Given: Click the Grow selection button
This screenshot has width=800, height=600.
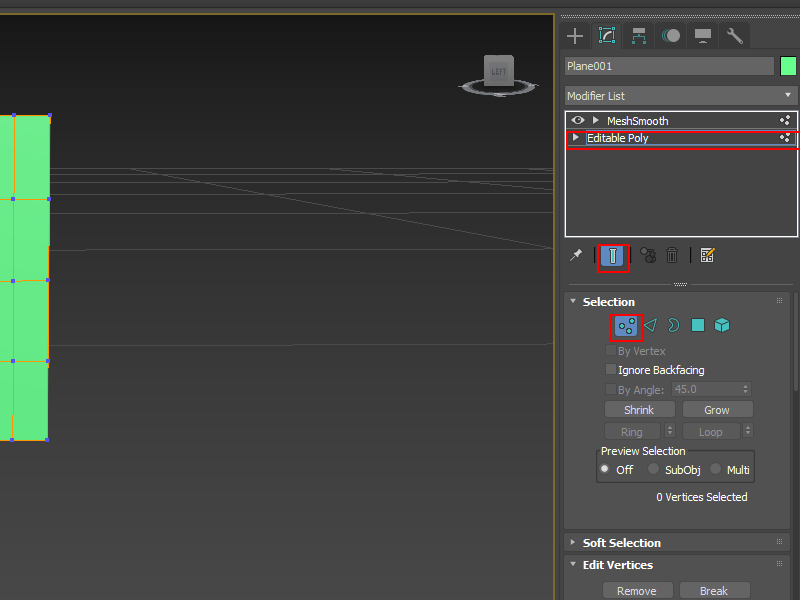Looking at the screenshot, I should 717,410.
